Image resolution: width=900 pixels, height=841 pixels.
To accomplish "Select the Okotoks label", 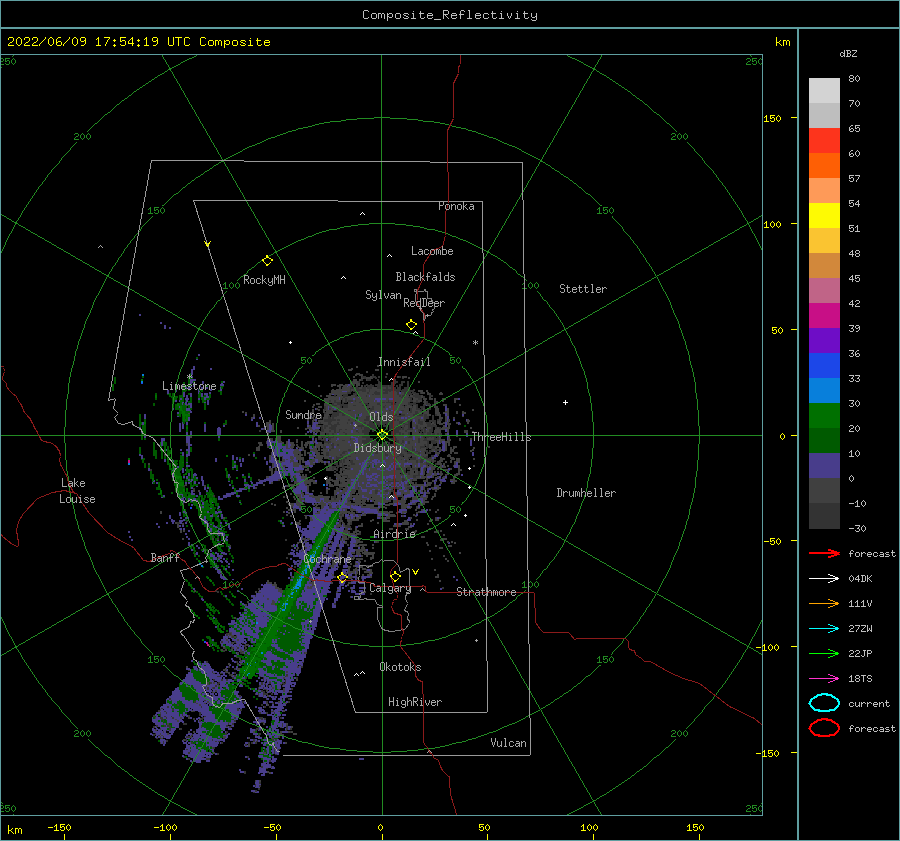I will point(400,667).
